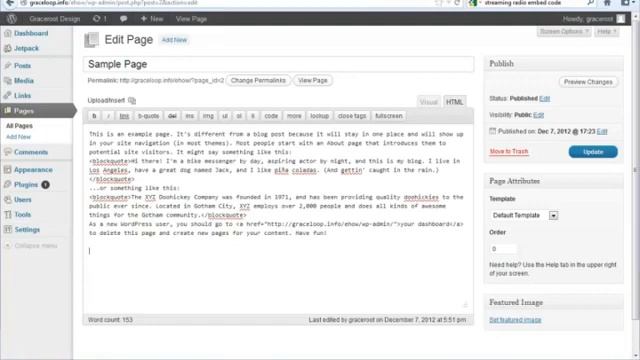Expand the Help tab
The height and width of the screenshot is (360, 640).
[x=606, y=32]
